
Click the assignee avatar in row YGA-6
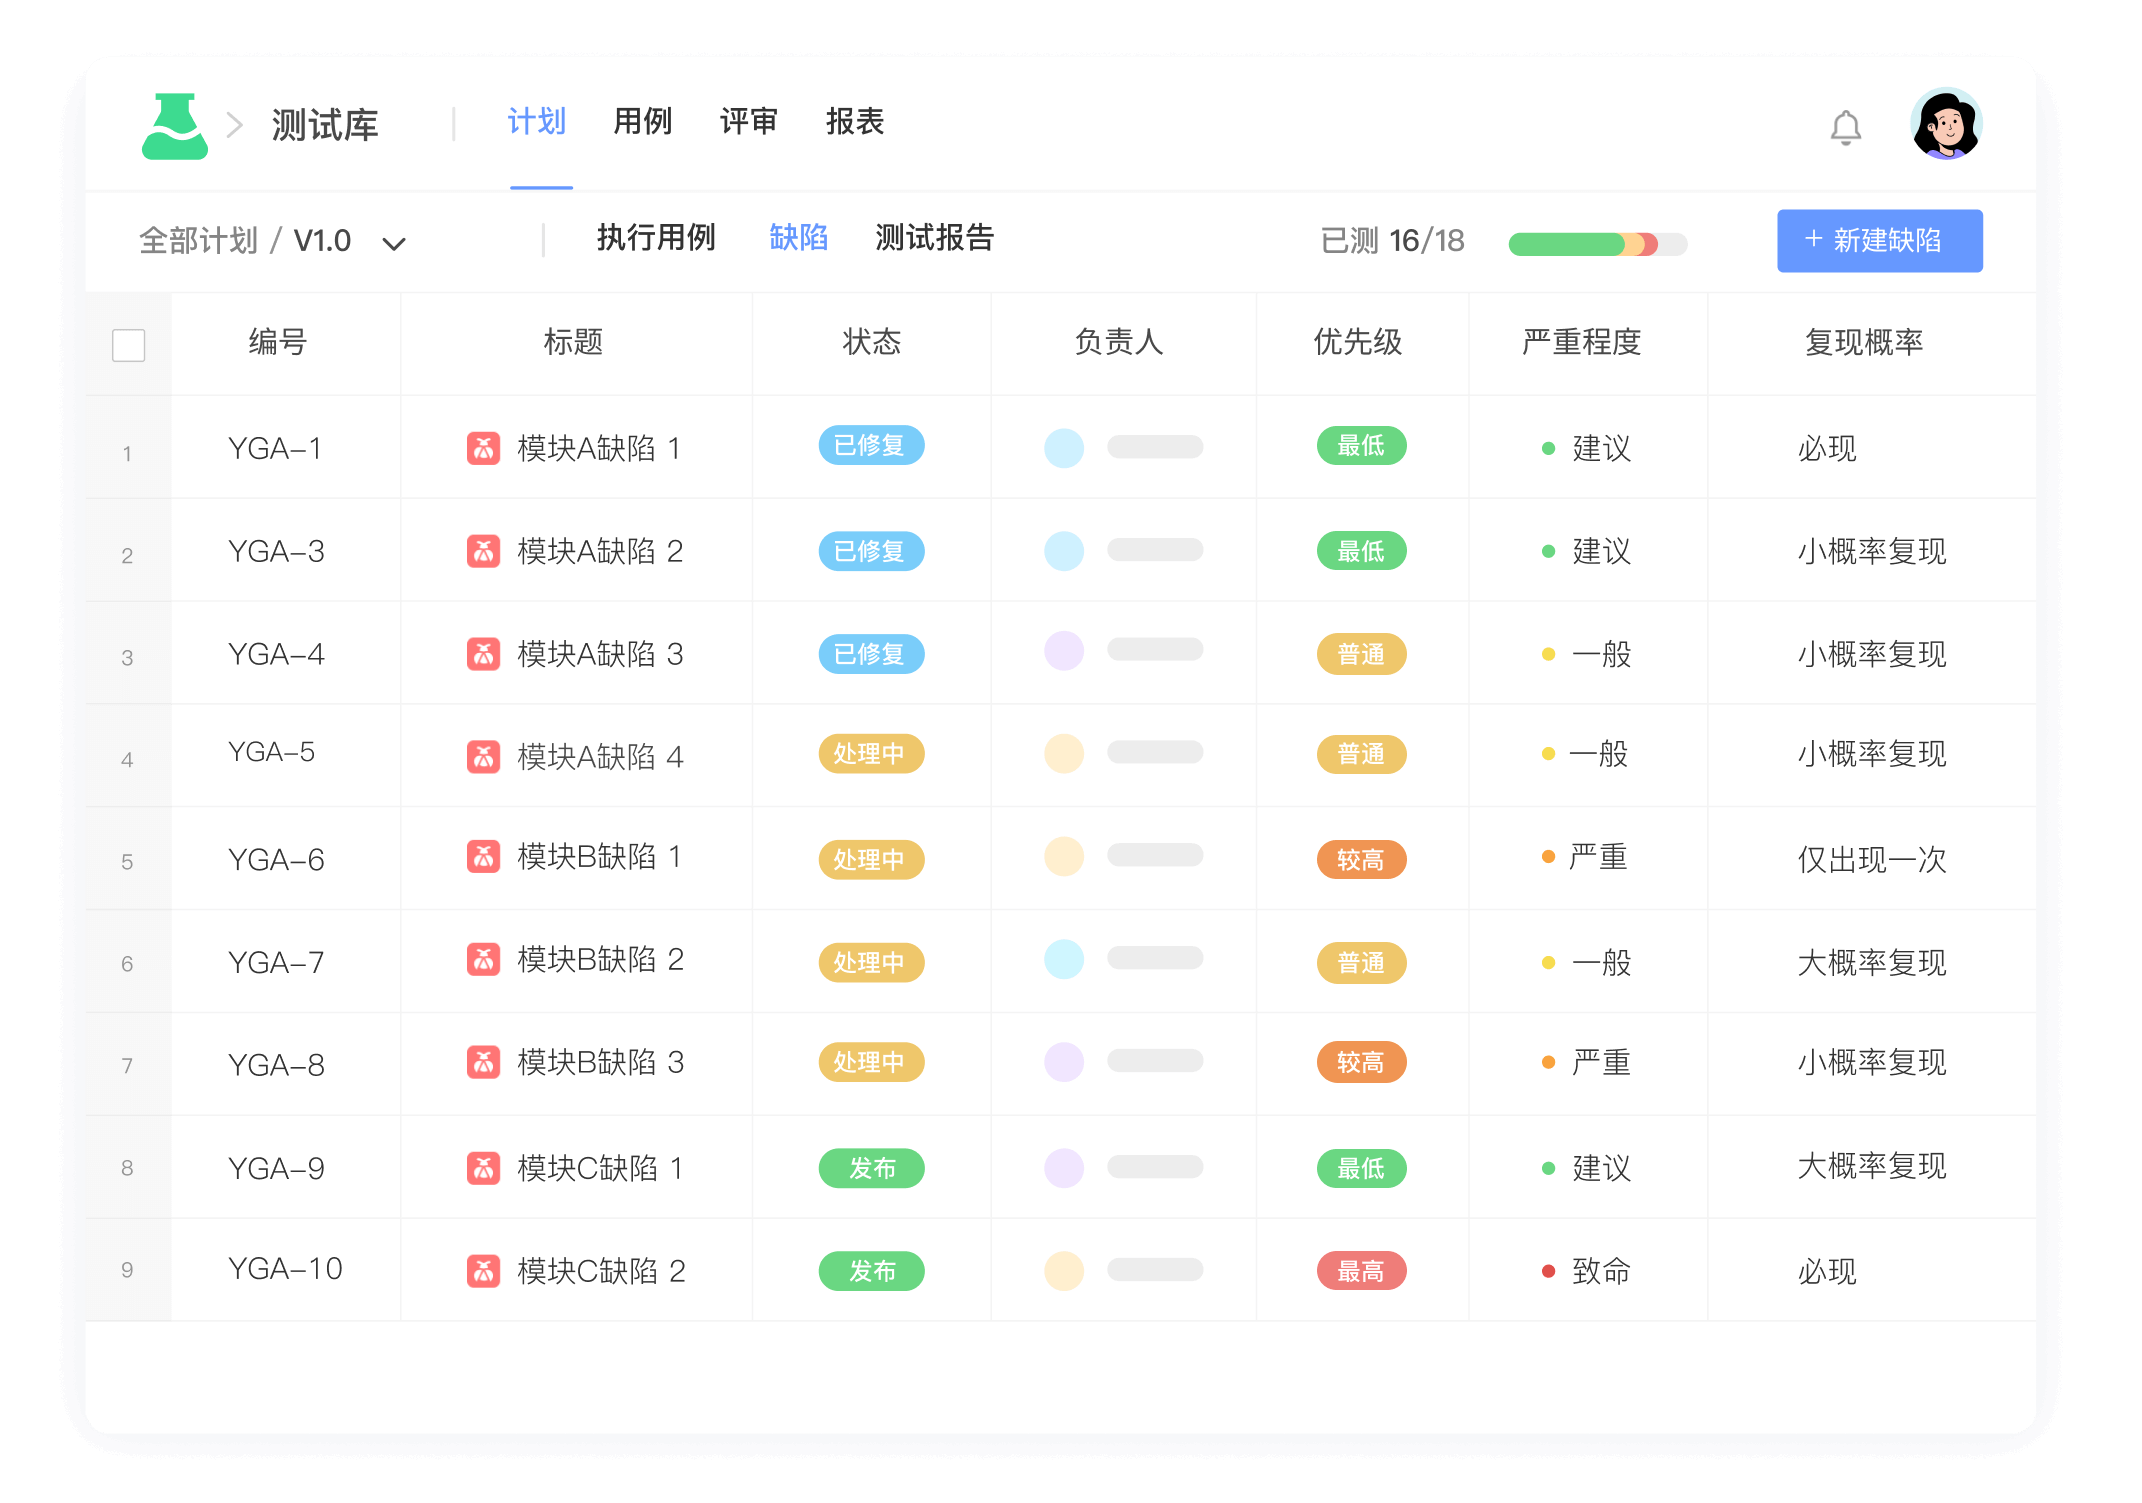click(1063, 858)
